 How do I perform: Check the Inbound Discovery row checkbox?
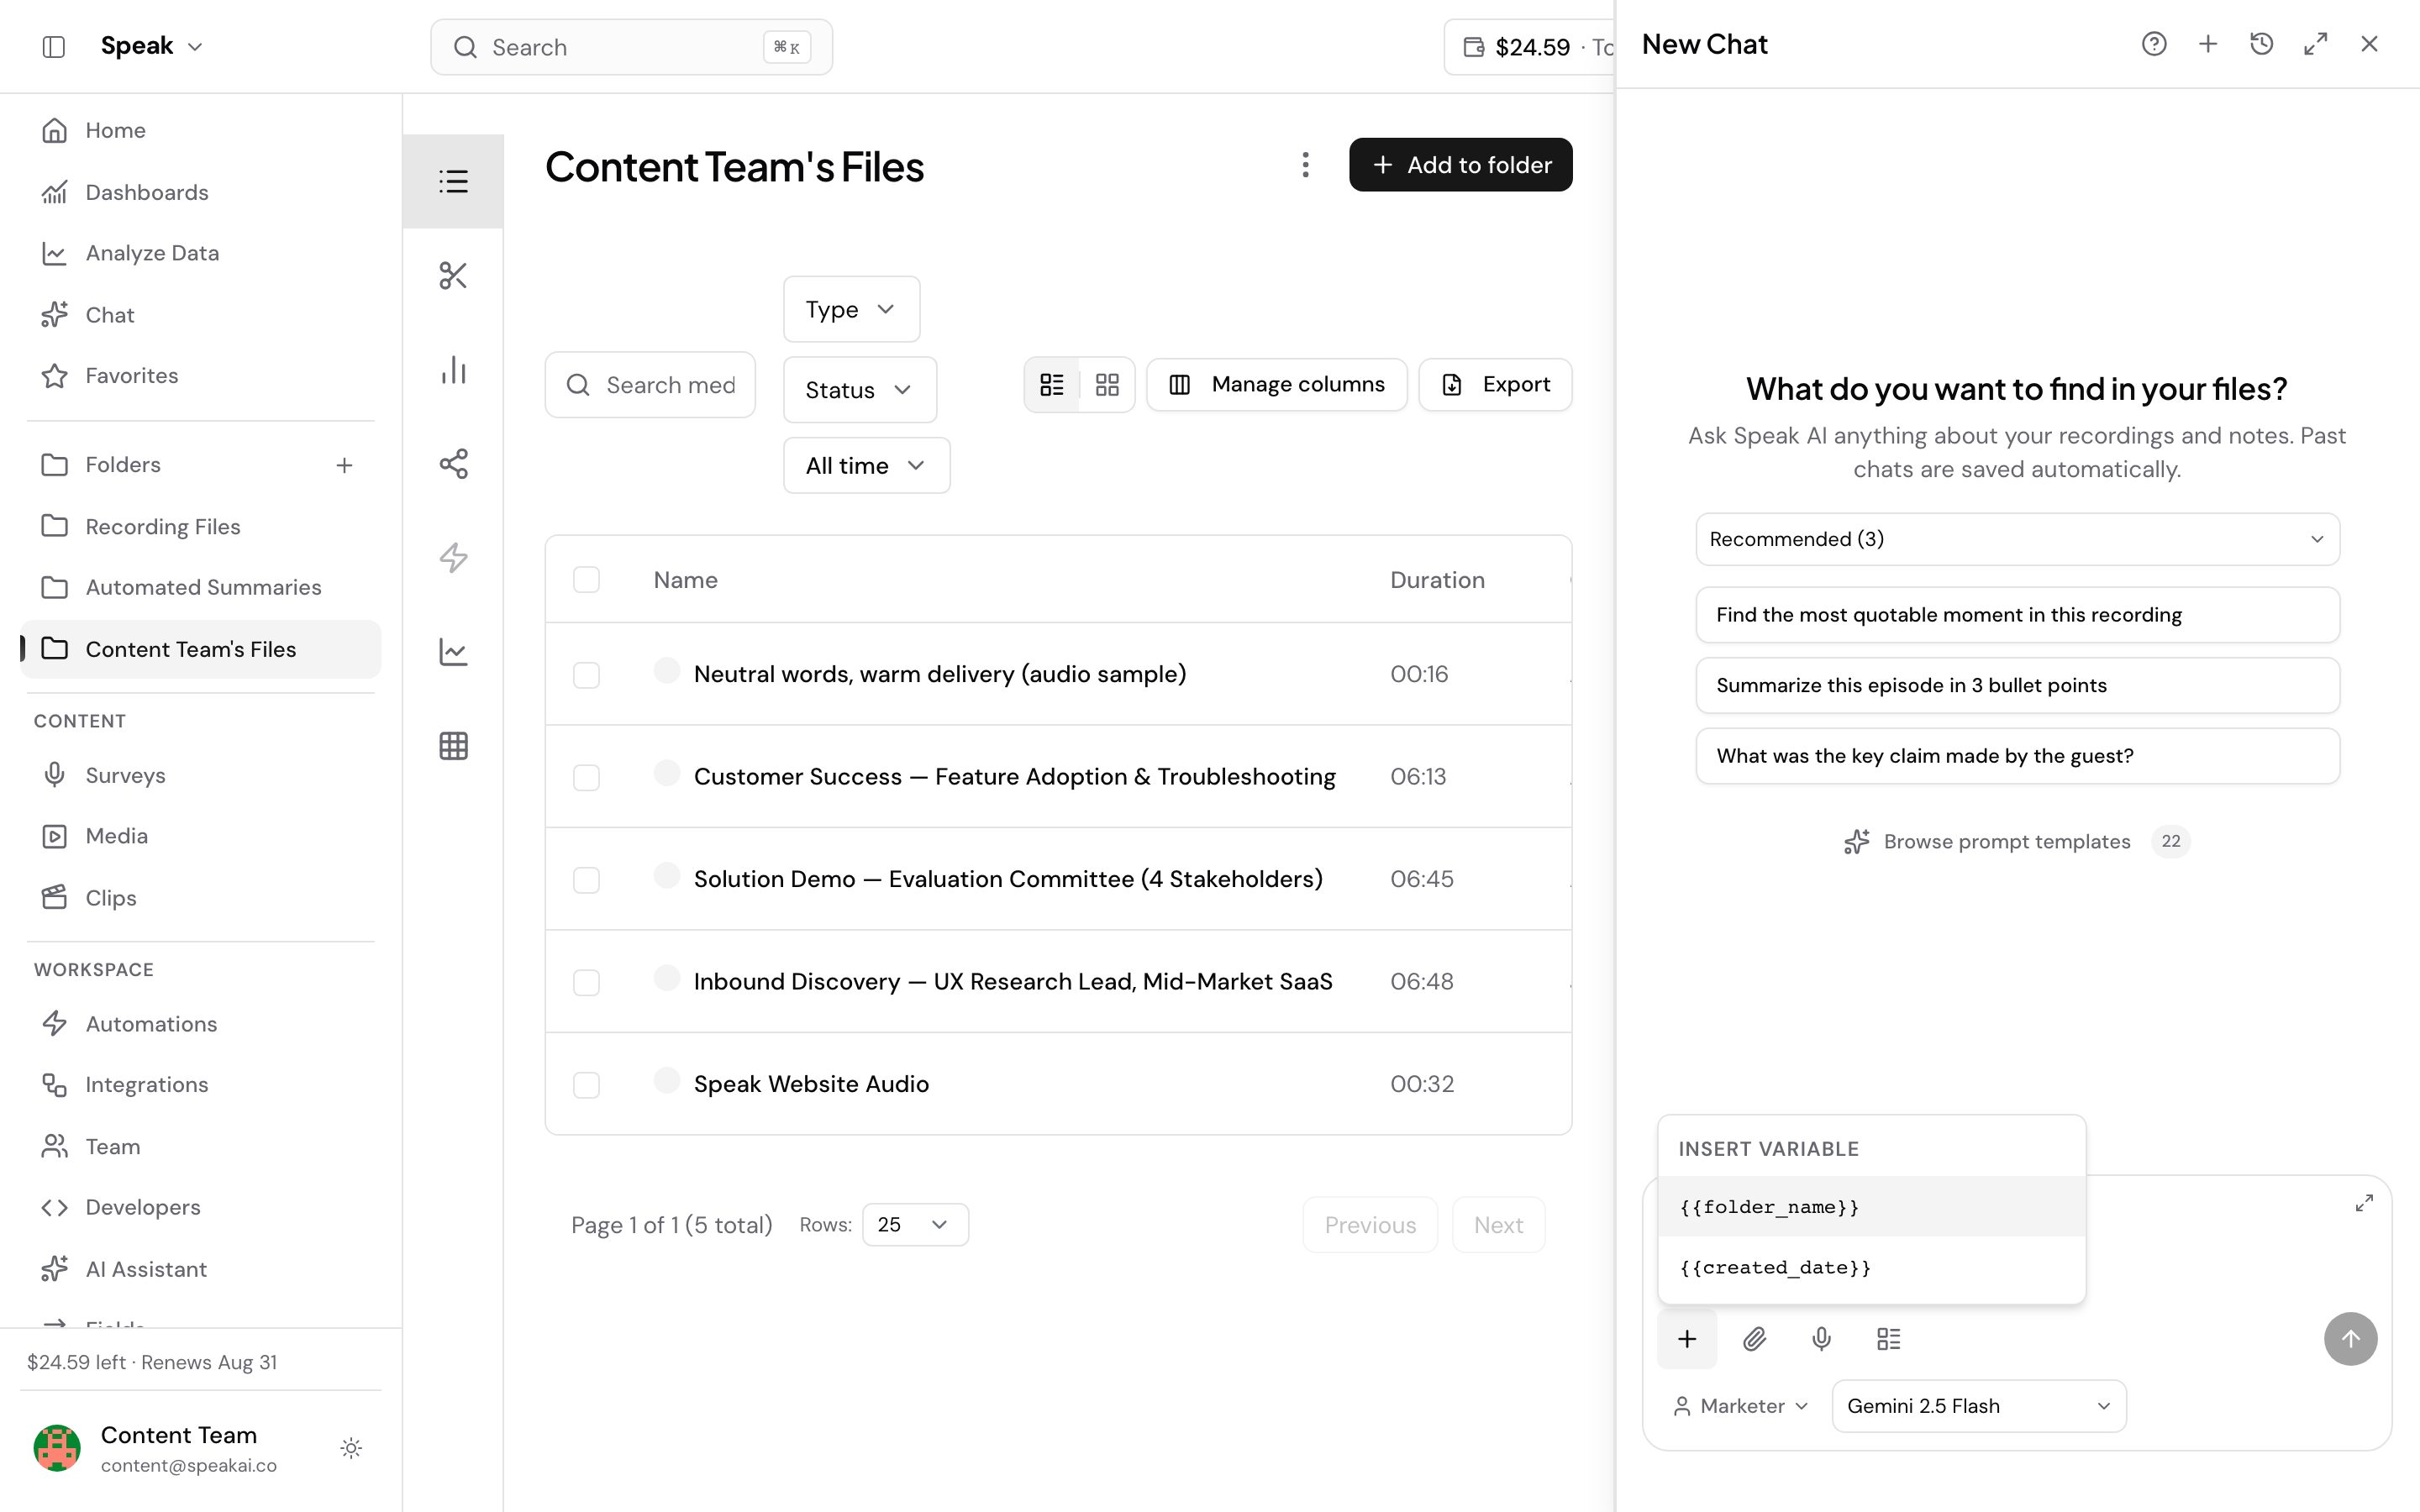[x=586, y=983]
